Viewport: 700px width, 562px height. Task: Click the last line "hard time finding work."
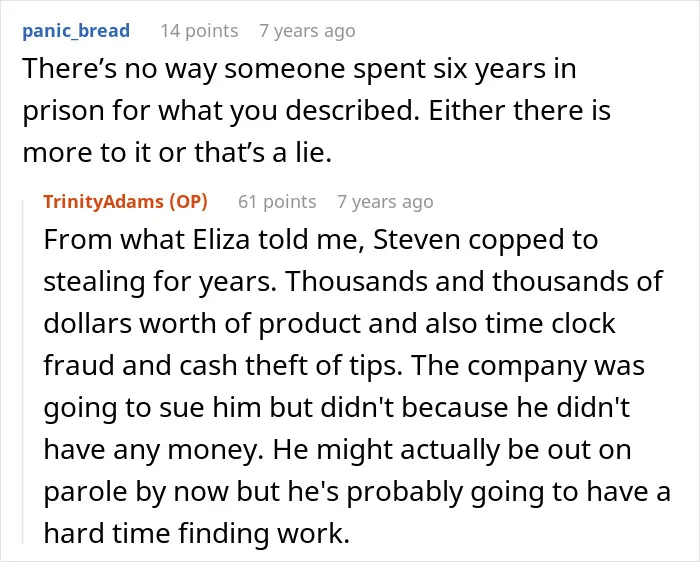196,533
